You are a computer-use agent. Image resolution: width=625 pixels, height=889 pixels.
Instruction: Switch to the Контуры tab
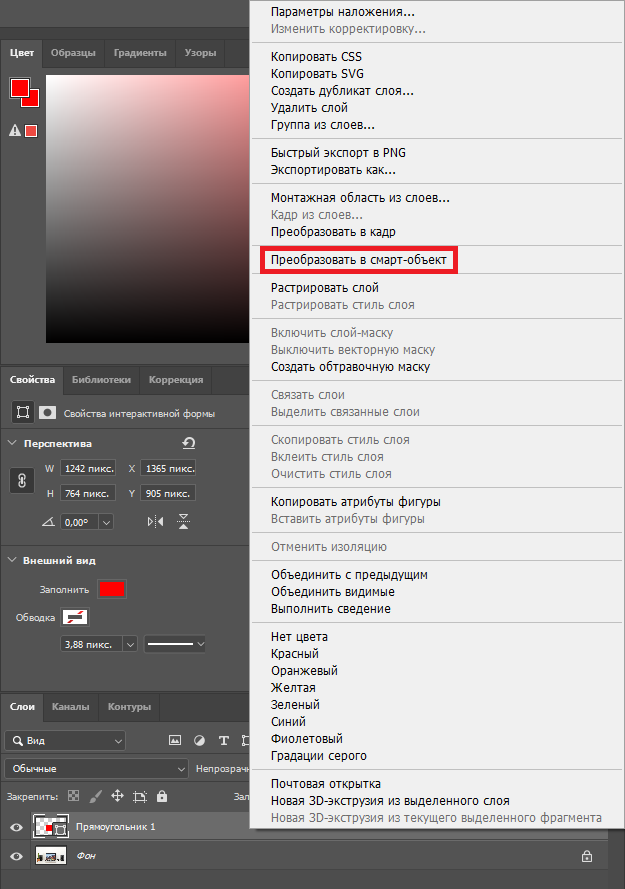(x=129, y=706)
